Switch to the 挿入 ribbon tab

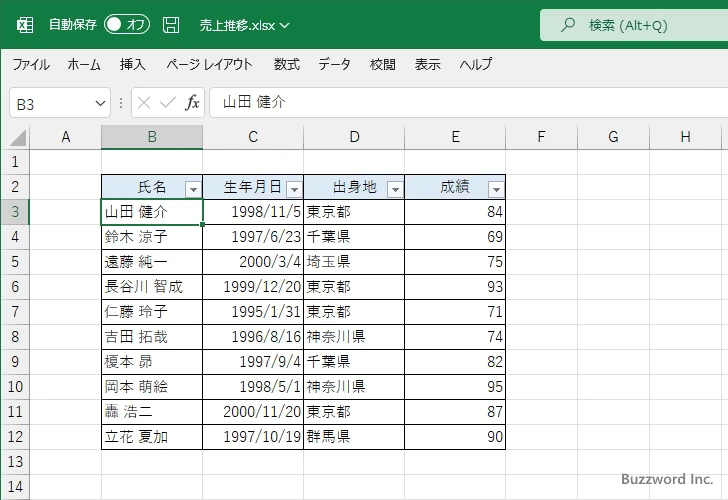[133, 64]
